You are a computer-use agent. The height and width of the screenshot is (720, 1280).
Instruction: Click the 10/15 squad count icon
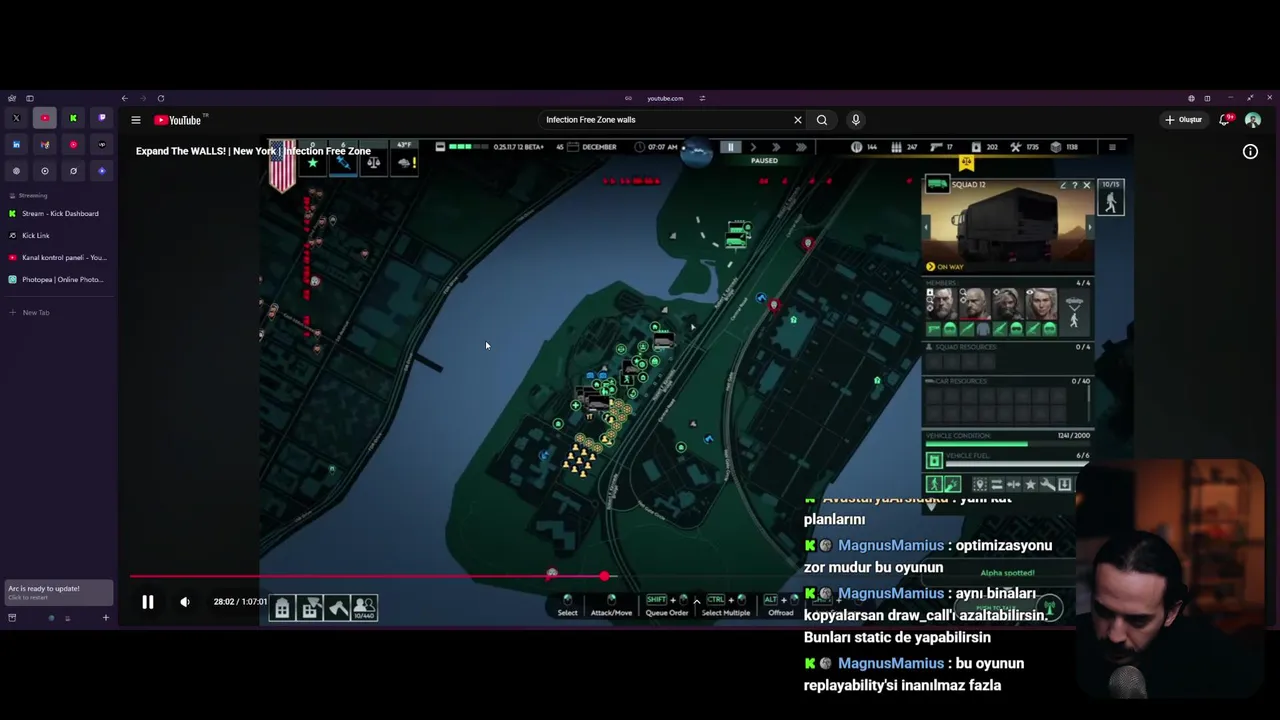point(1111,197)
